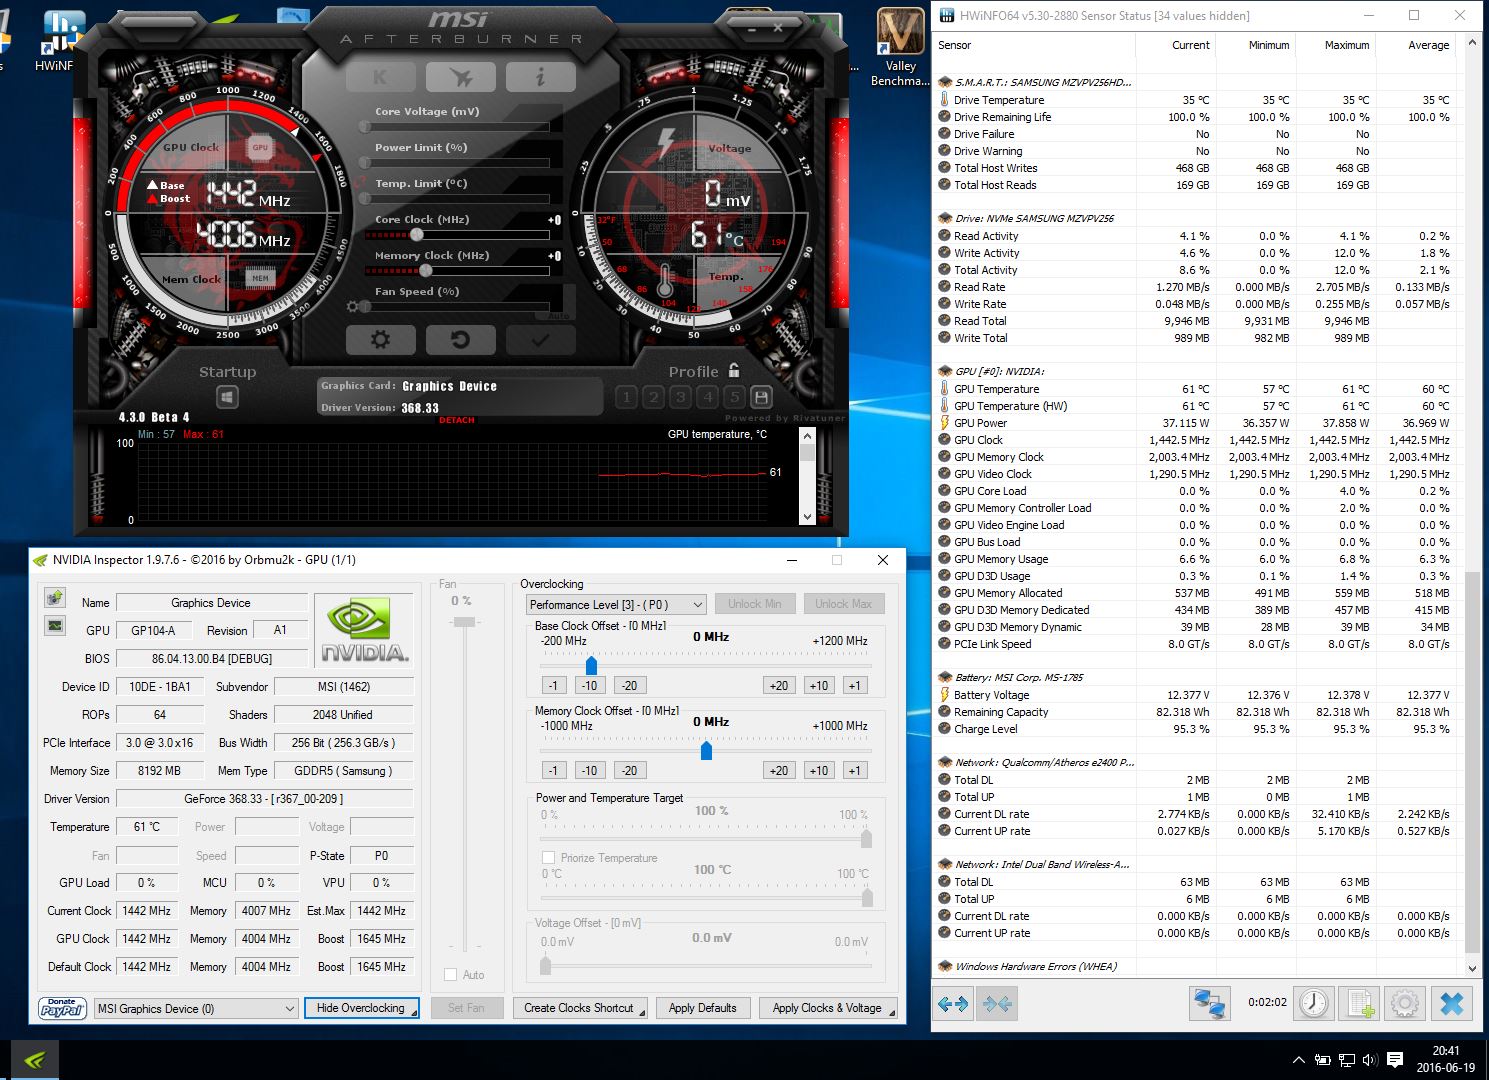Image resolution: width=1489 pixels, height=1080 pixels.
Task: Click the Afterburner airplane logo button
Action: pyautogui.click(x=460, y=77)
